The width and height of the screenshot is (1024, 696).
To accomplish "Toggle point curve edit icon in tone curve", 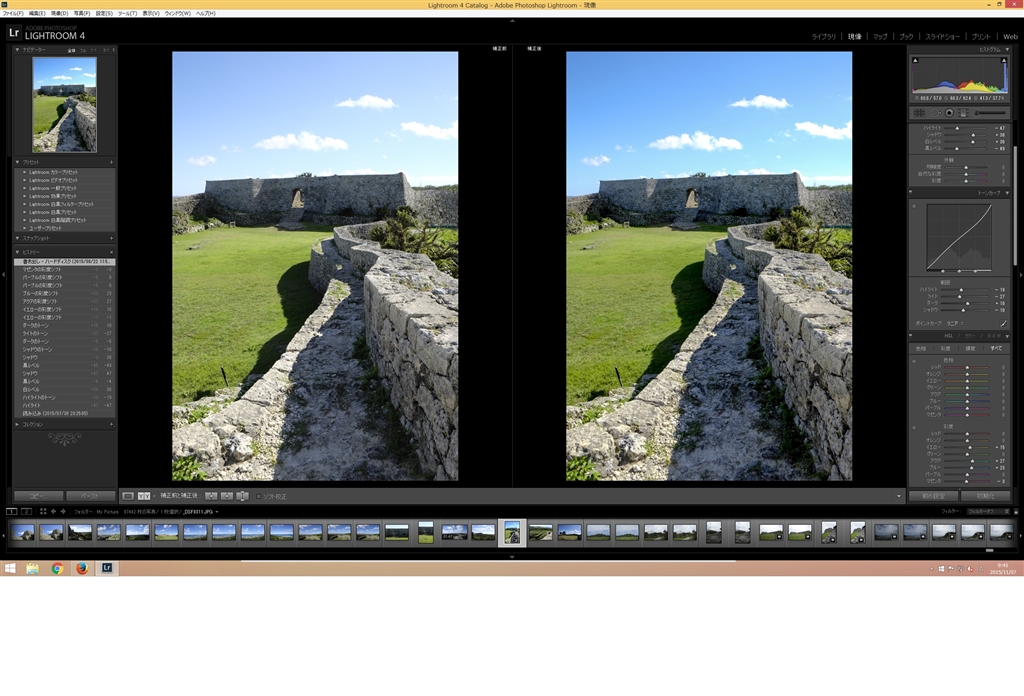I will point(1003,323).
